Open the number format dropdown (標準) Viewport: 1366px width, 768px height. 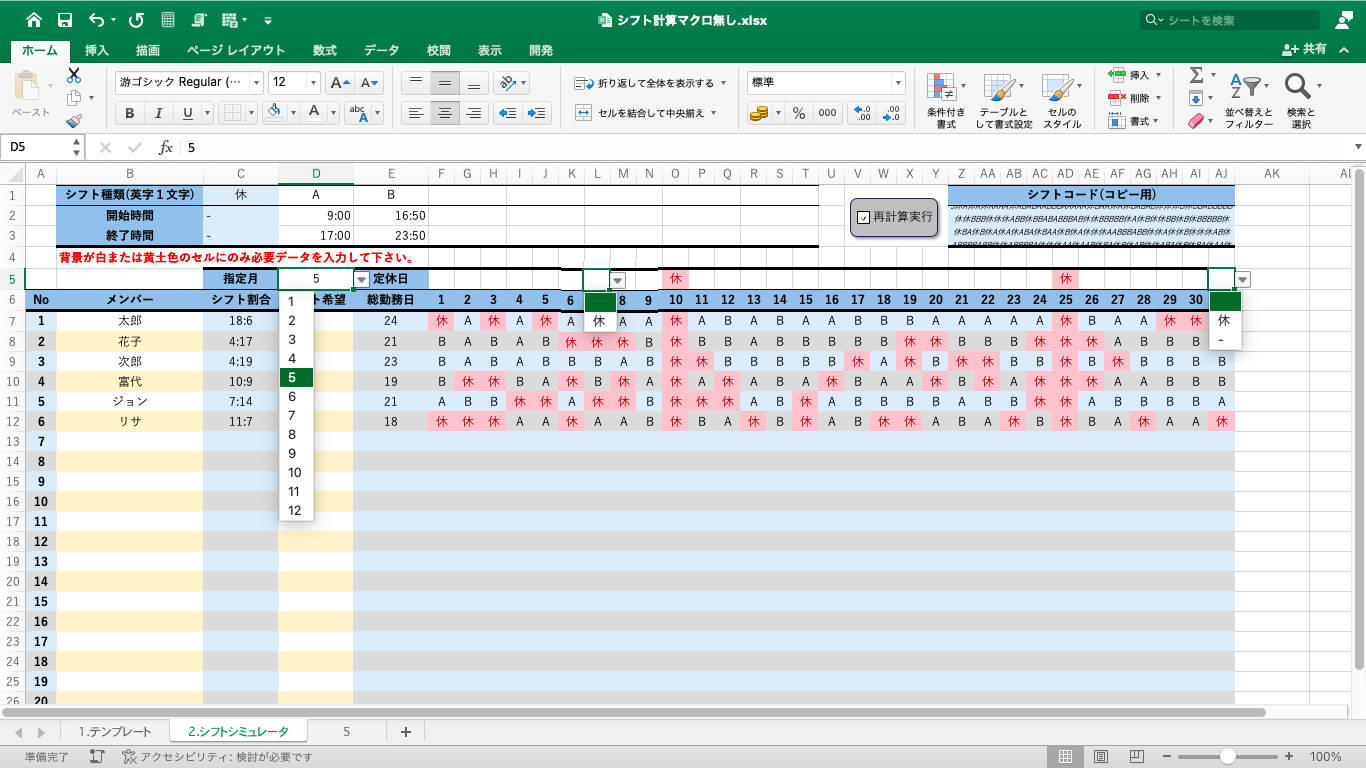click(898, 83)
